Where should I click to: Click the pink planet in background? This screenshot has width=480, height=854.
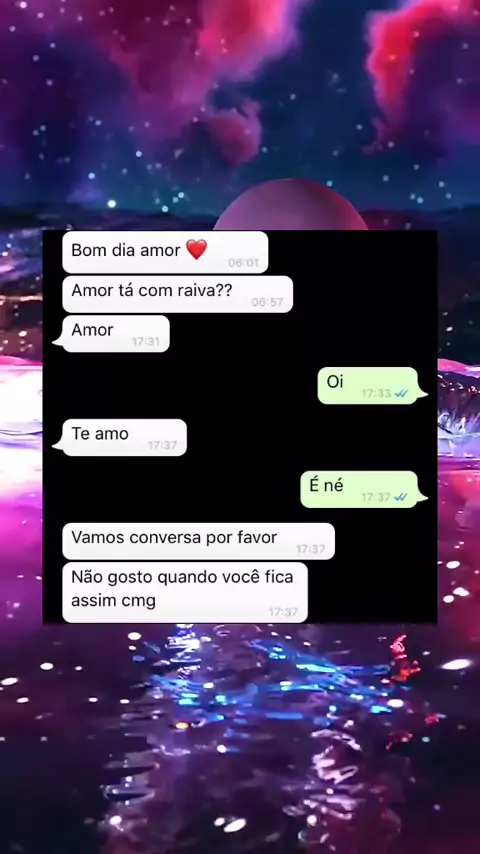click(x=290, y=205)
